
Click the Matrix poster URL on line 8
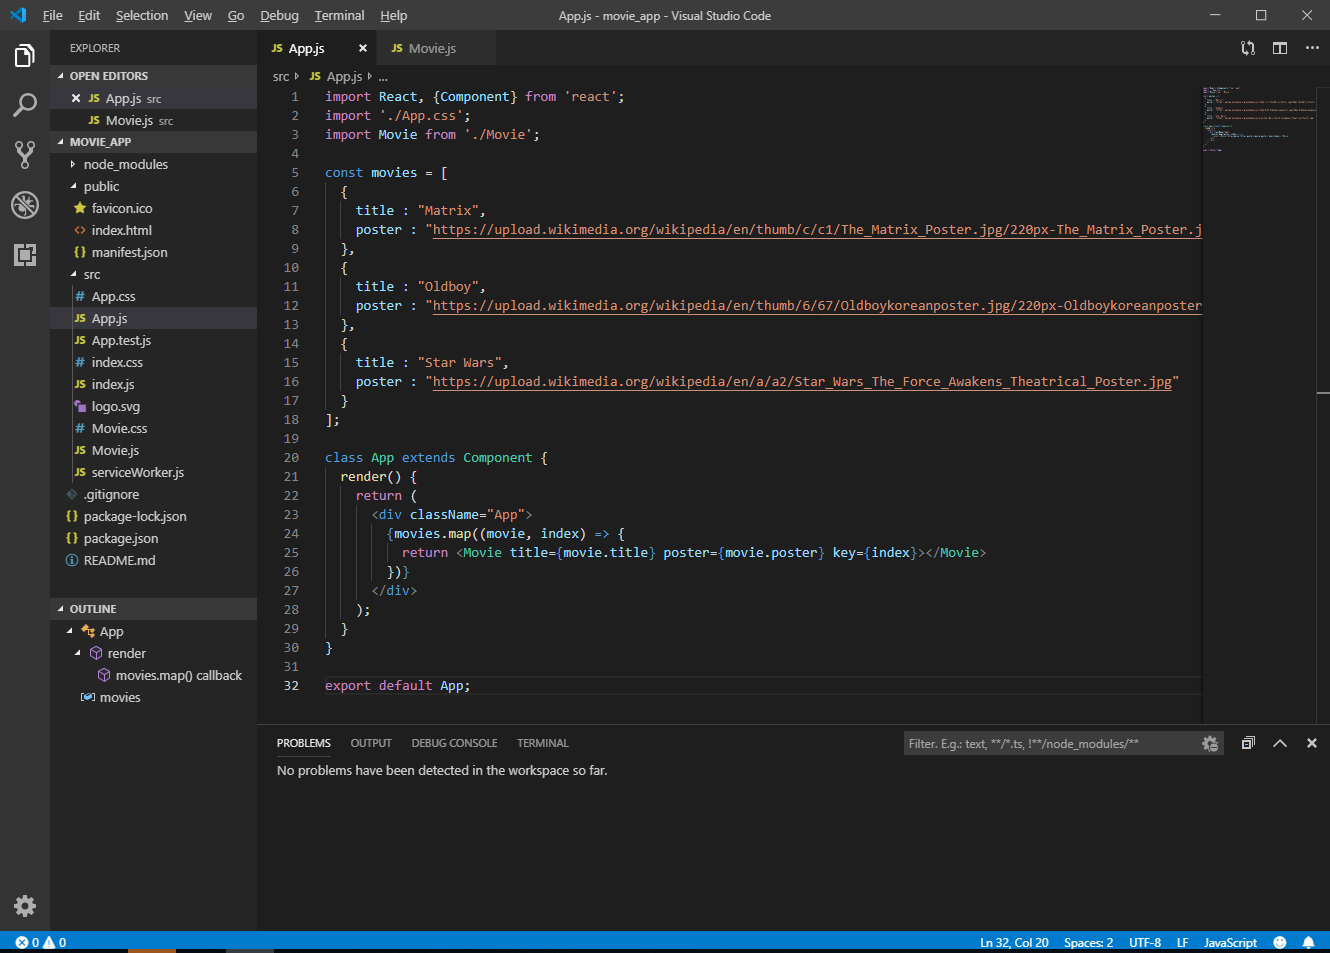pyautogui.click(x=817, y=229)
